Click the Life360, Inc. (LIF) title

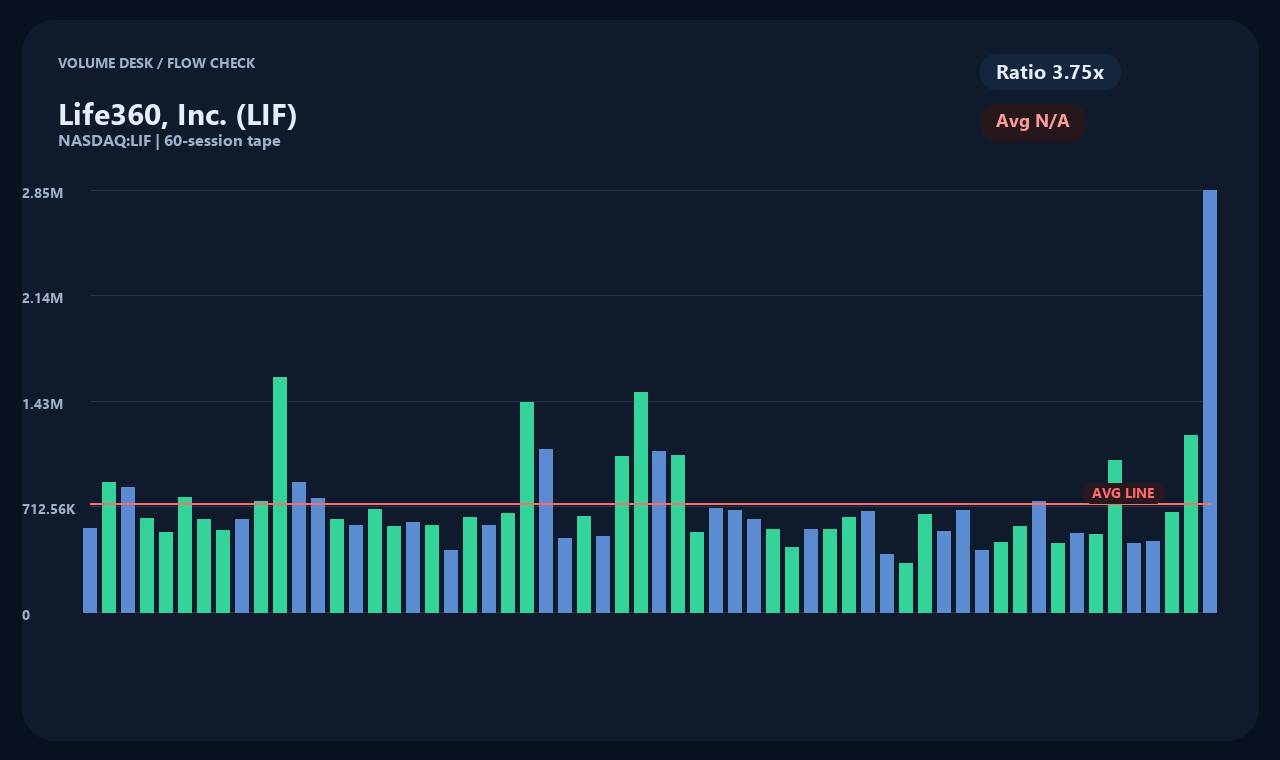click(x=178, y=115)
